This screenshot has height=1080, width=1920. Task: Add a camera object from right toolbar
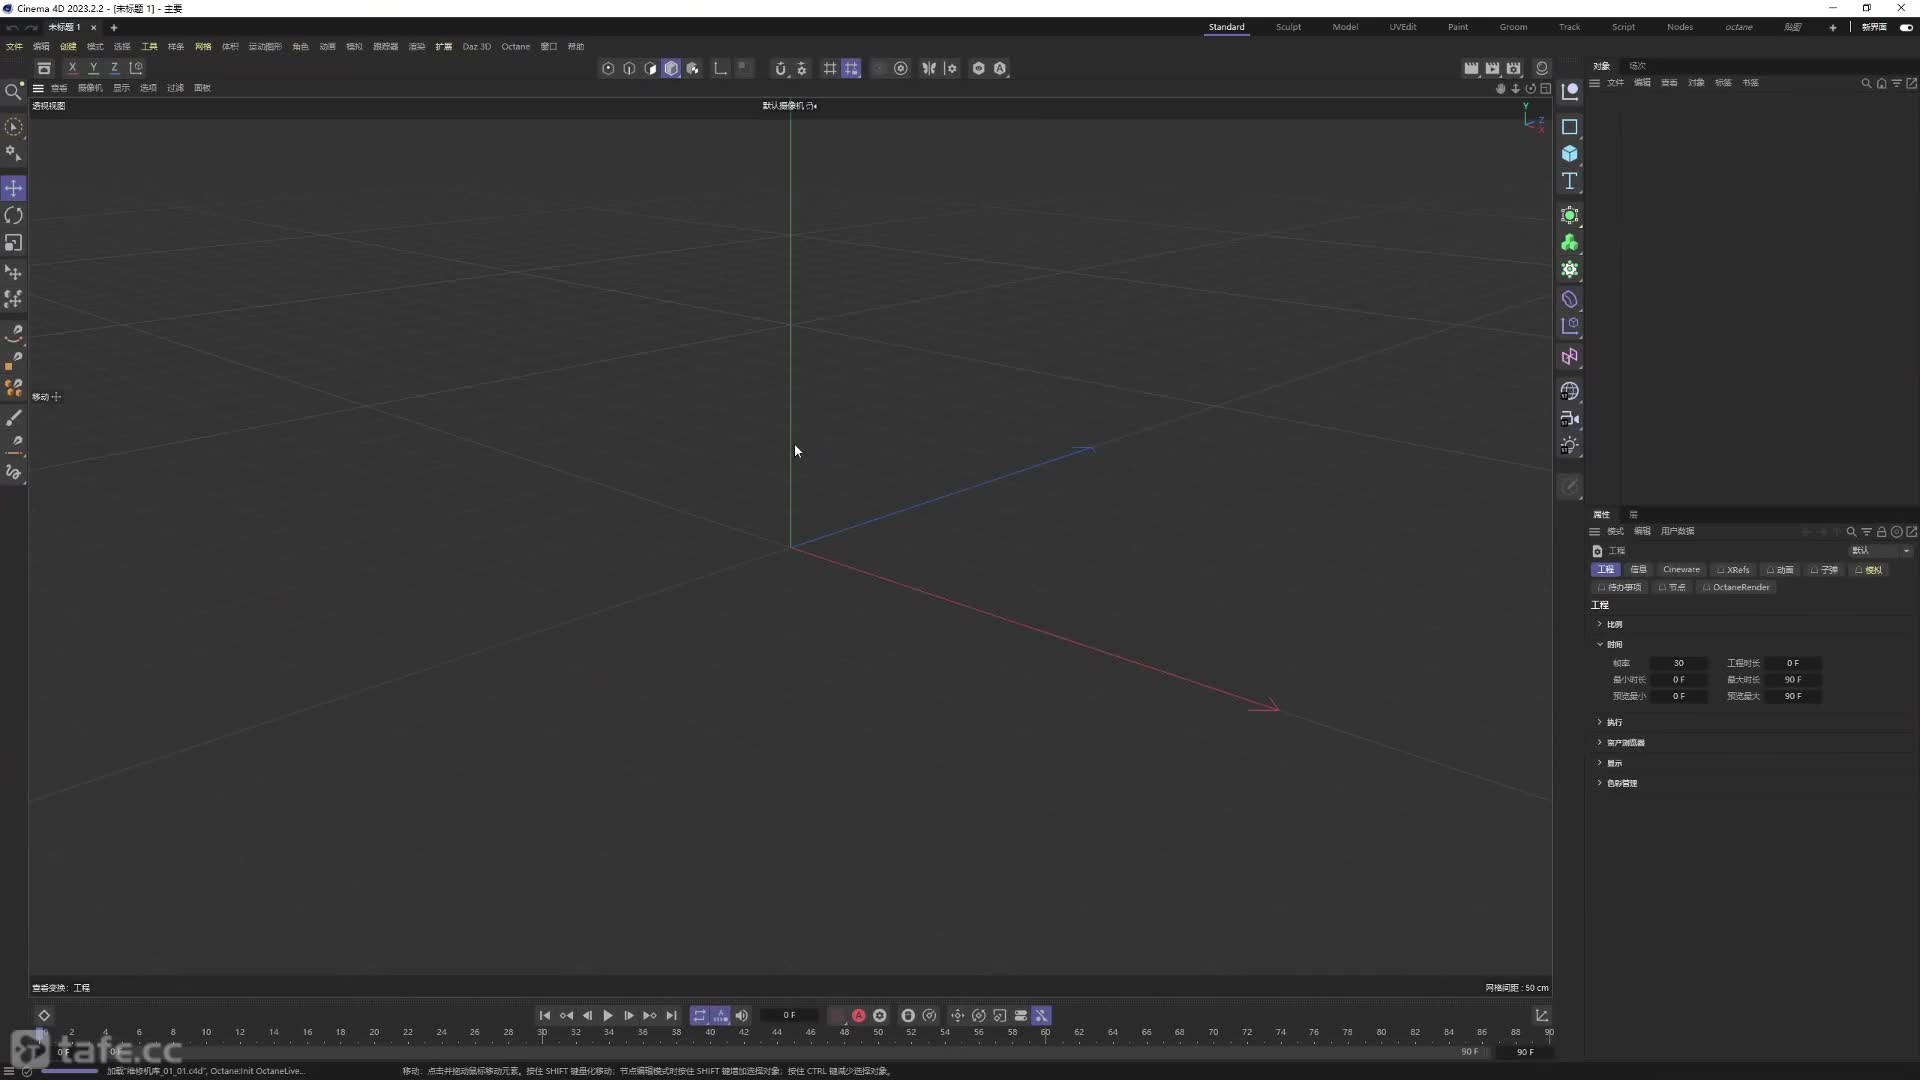click(x=1569, y=419)
